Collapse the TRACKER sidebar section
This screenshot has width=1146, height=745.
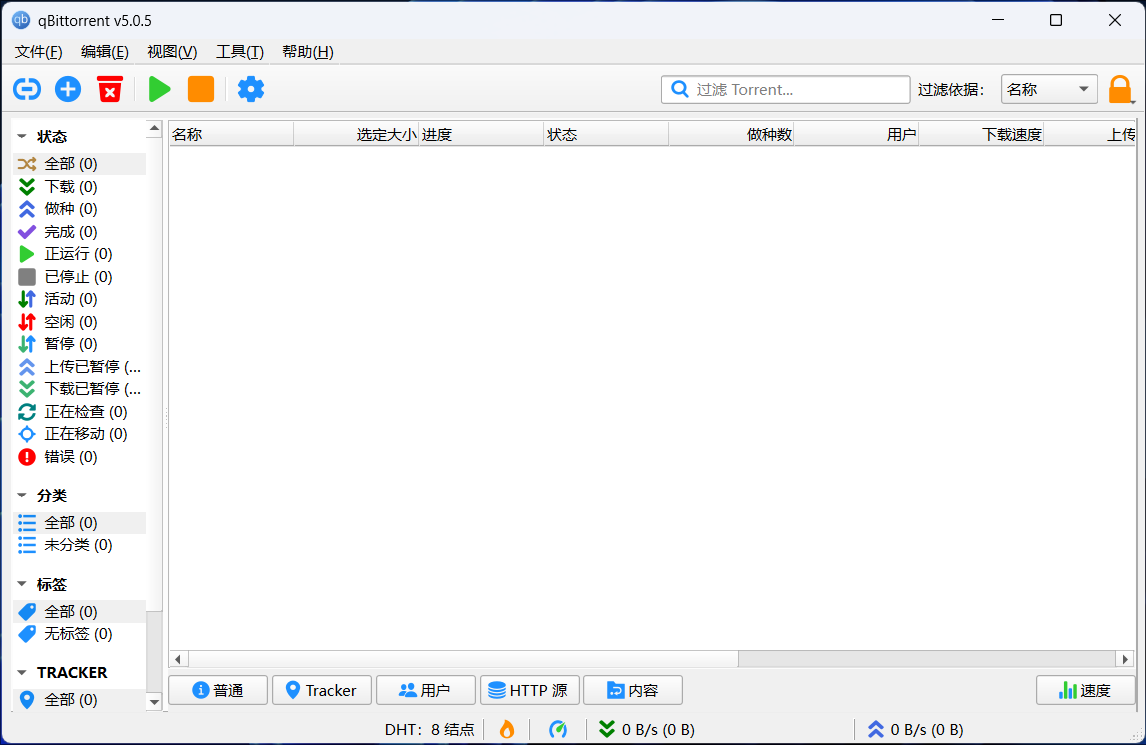[22, 672]
